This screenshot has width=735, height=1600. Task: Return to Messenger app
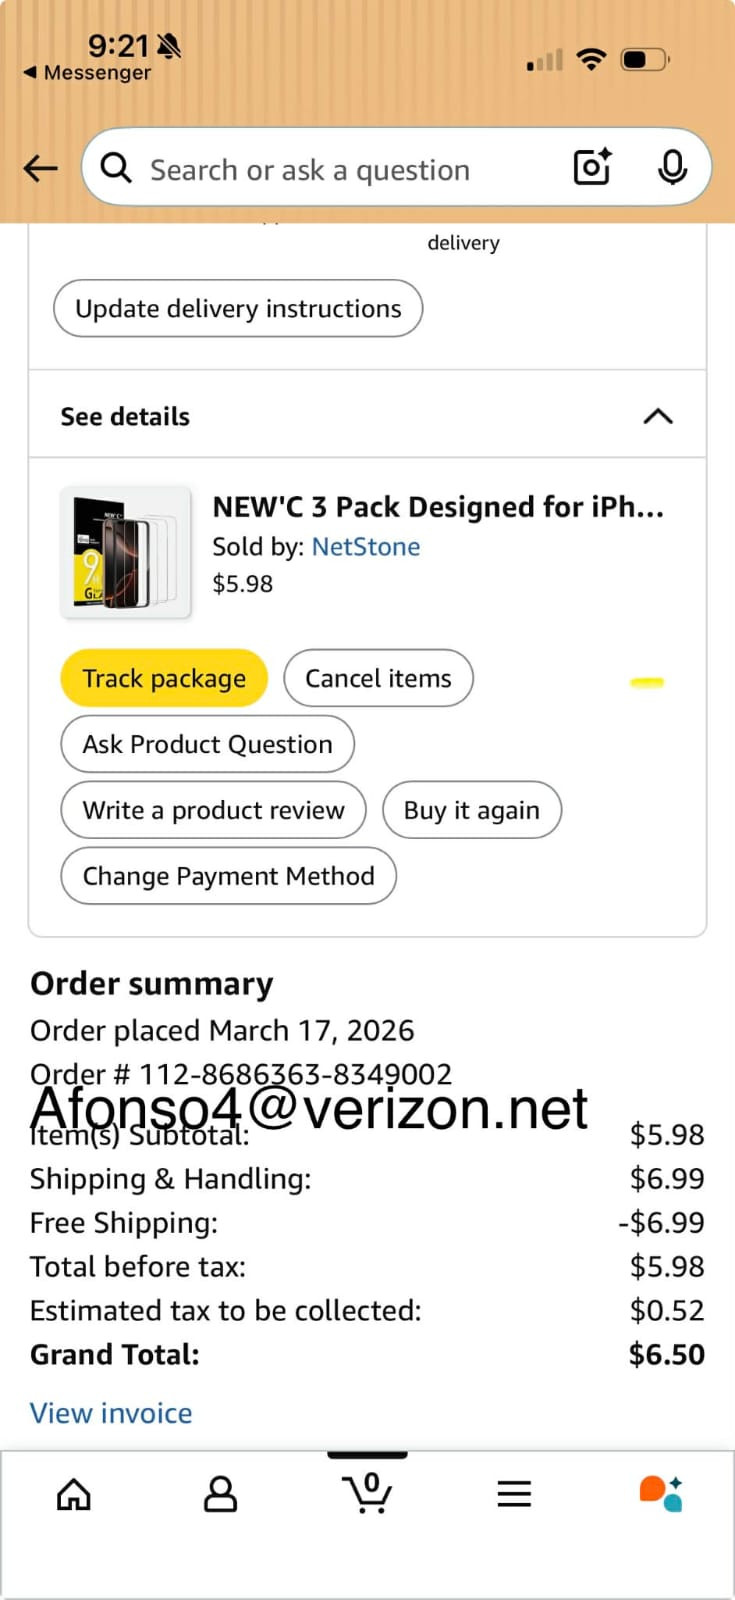click(88, 73)
